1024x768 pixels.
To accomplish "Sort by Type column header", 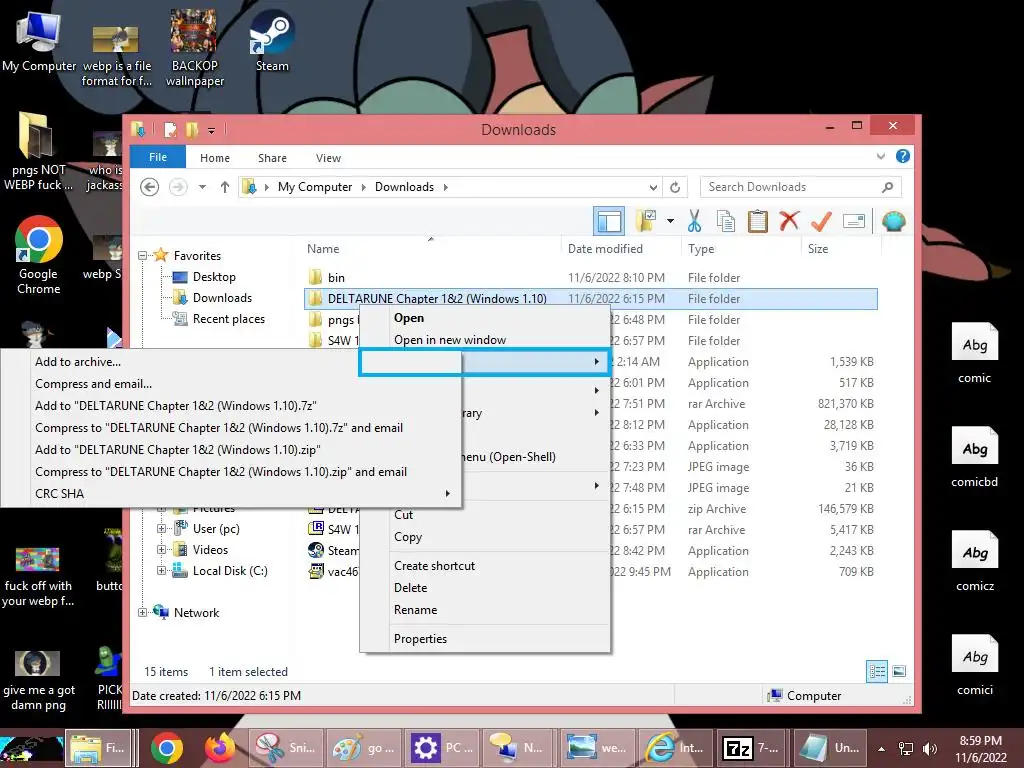I will tap(741, 249).
